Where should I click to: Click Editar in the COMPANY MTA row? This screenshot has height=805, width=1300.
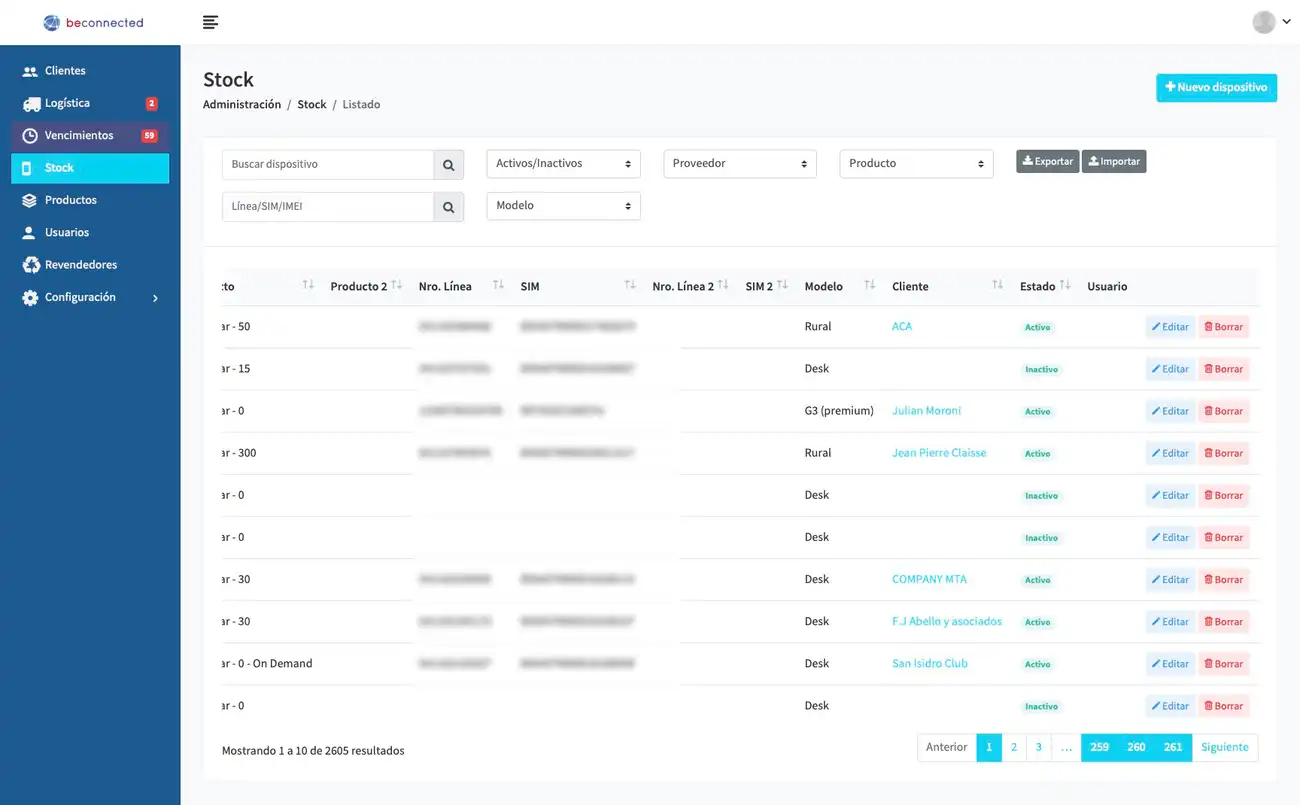[x=1170, y=580]
